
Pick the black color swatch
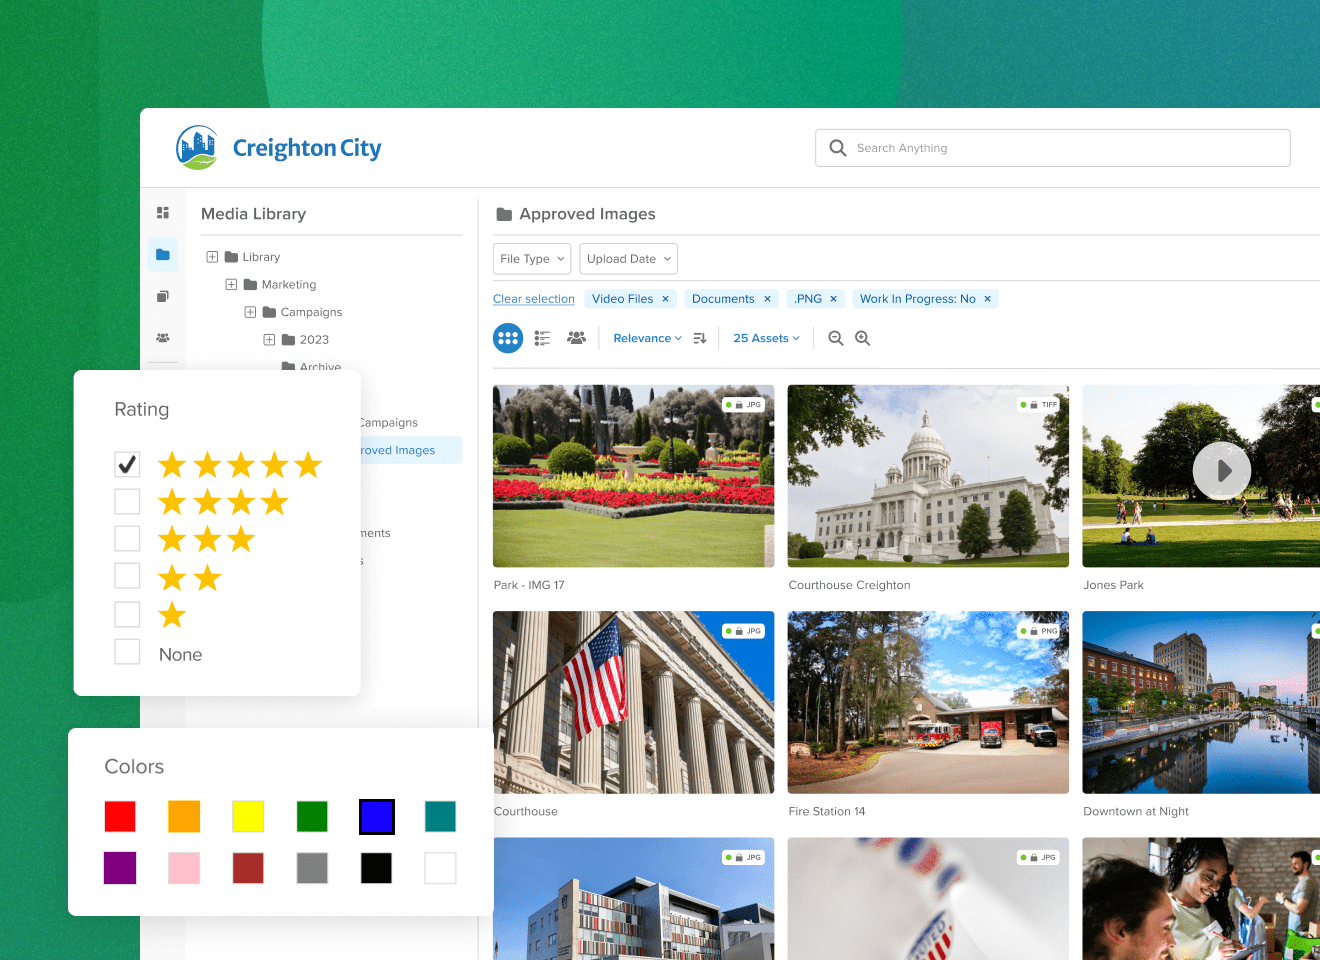tap(376, 868)
